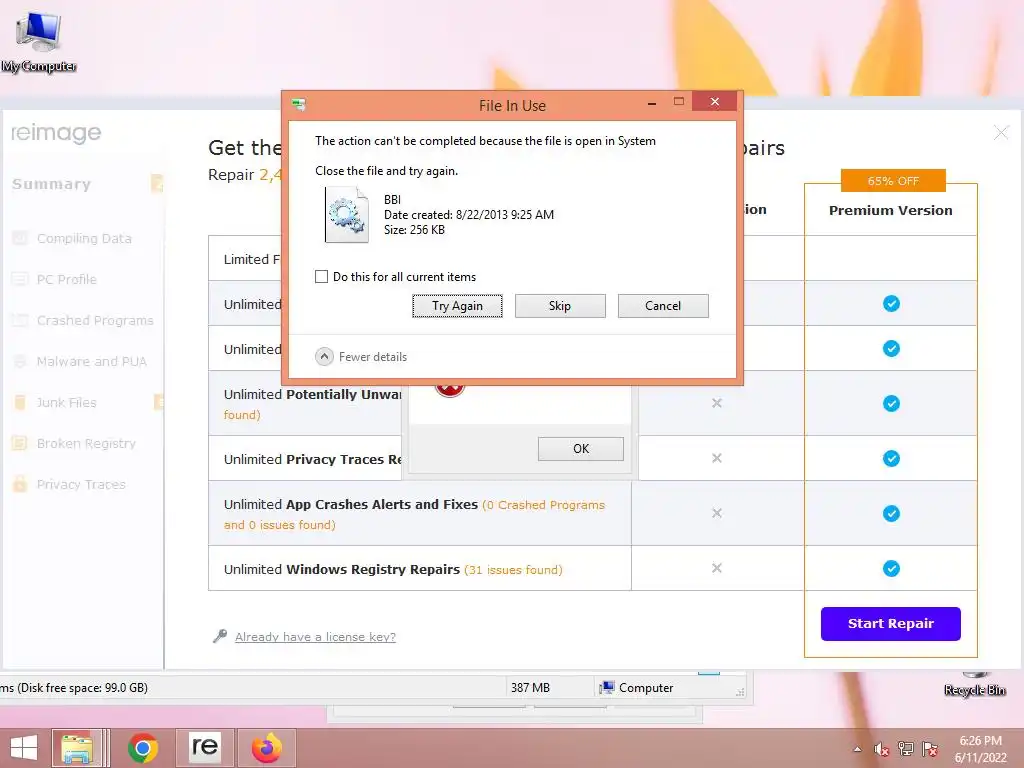Viewport: 1024px width, 768px height.
Task: Select Malware and PUA sidebar icon
Action: [20, 361]
